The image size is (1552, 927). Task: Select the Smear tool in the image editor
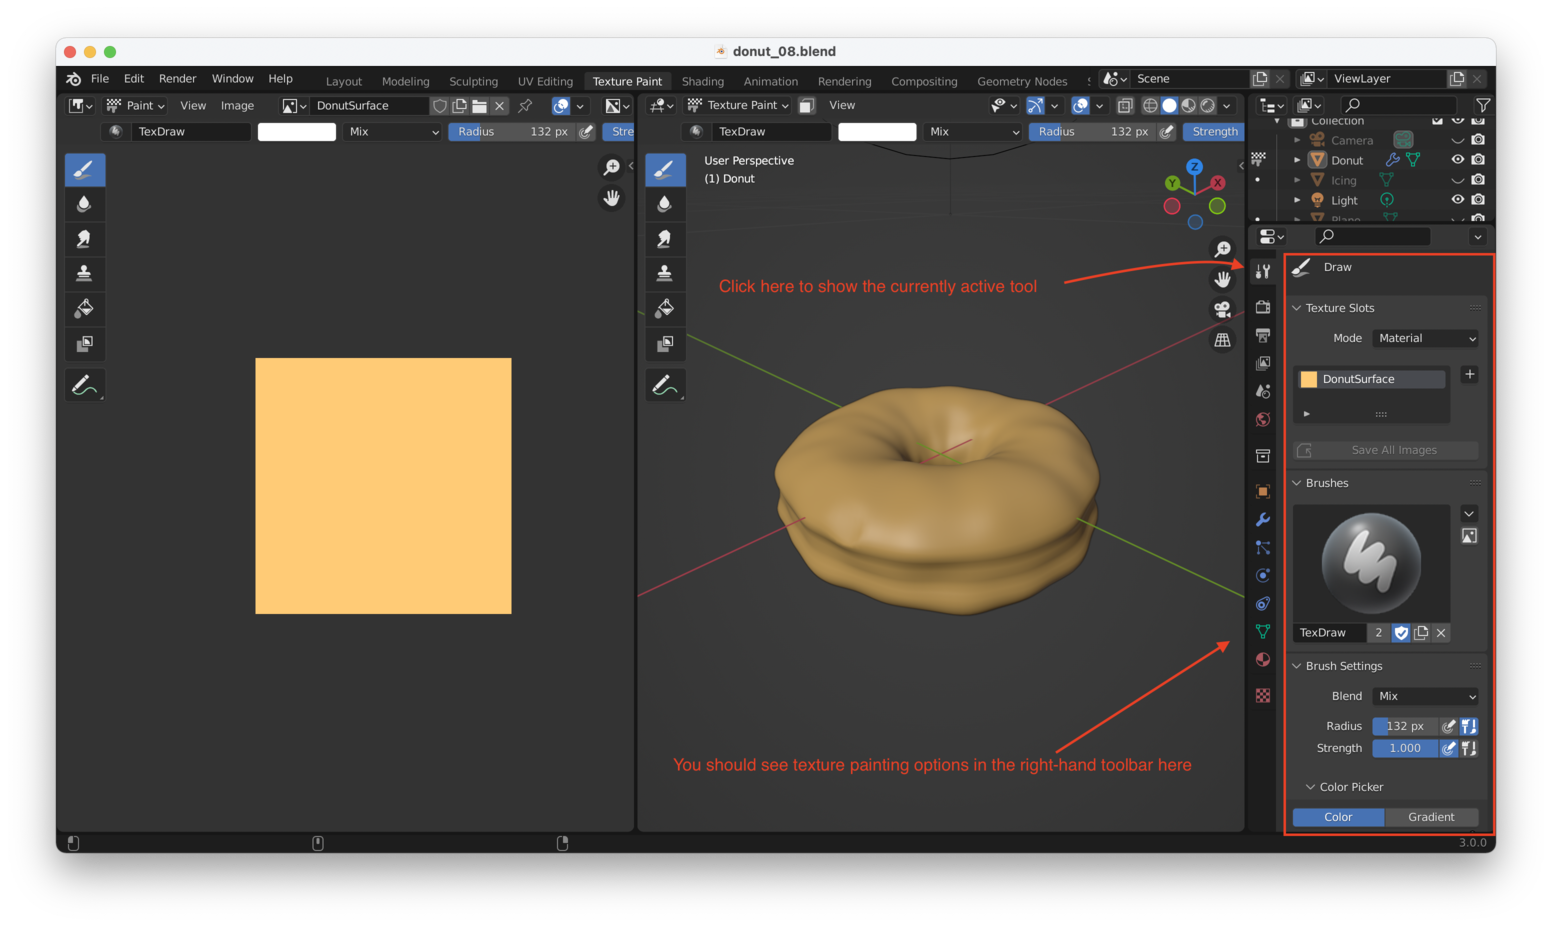coord(85,239)
